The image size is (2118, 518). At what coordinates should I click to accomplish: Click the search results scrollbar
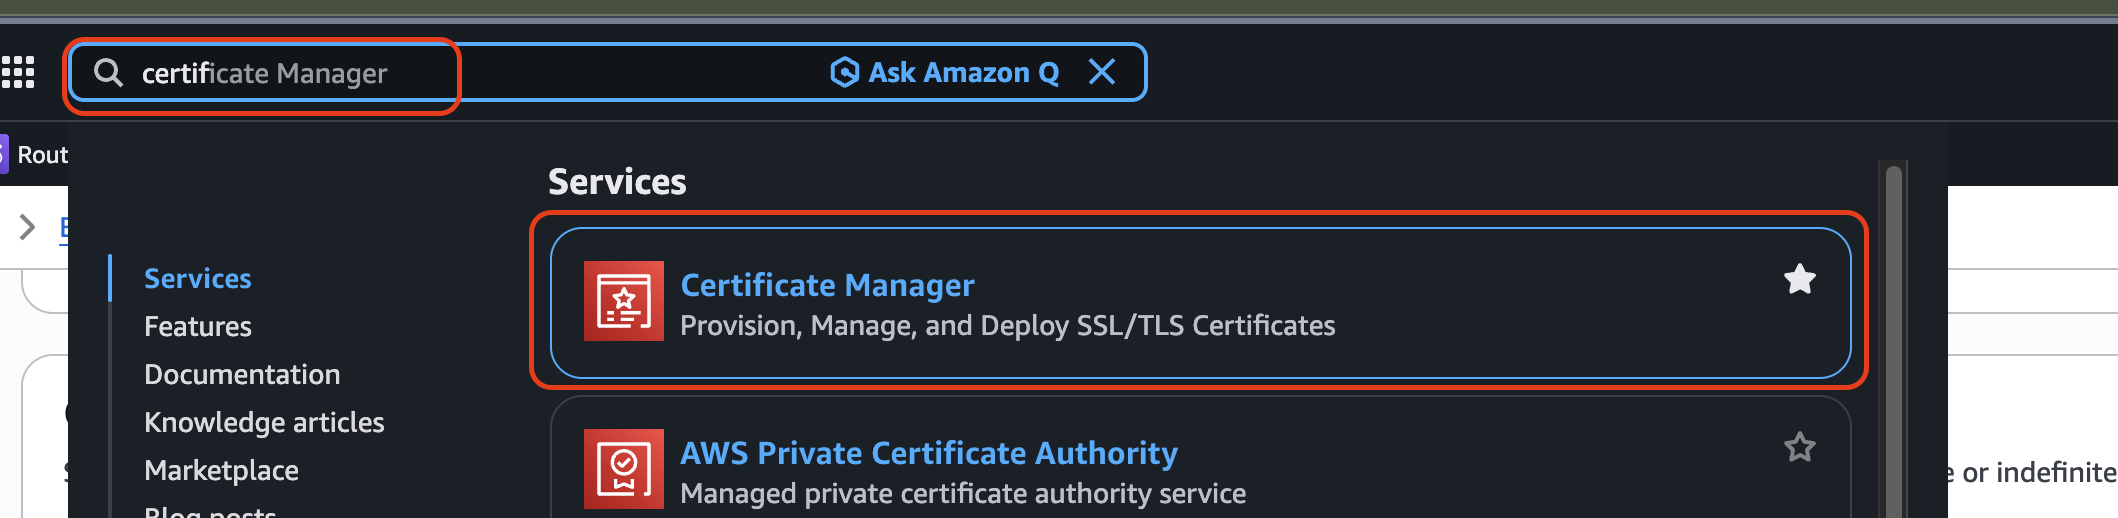click(x=1893, y=340)
